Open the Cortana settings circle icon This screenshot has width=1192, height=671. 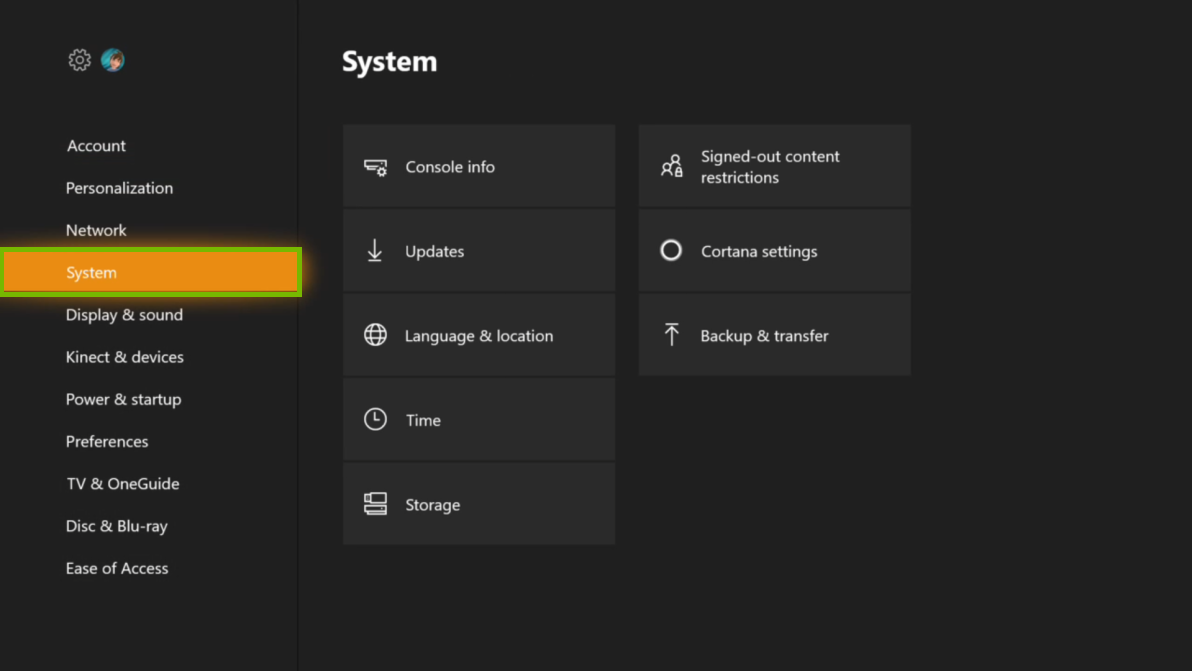(670, 251)
